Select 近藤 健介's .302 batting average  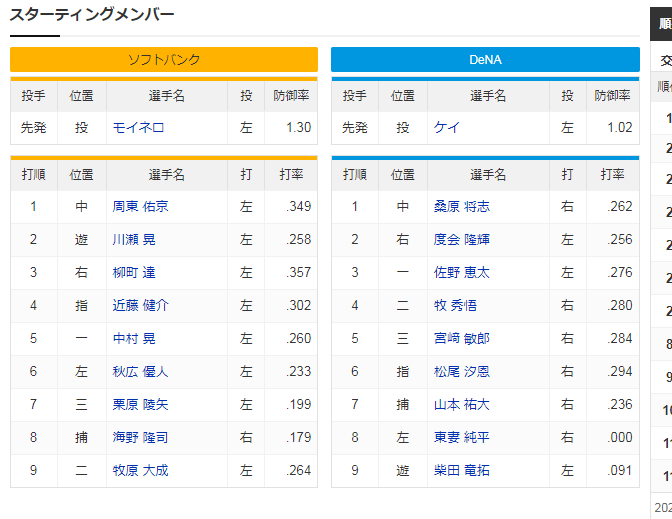(x=298, y=306)
